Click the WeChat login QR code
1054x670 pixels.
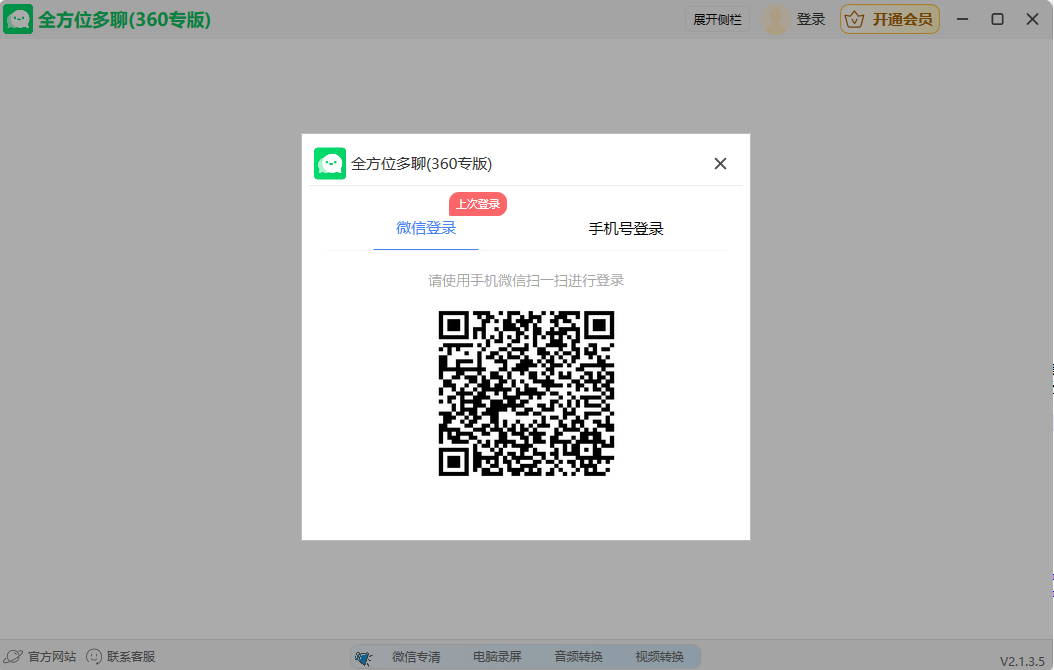pos(526,393)
